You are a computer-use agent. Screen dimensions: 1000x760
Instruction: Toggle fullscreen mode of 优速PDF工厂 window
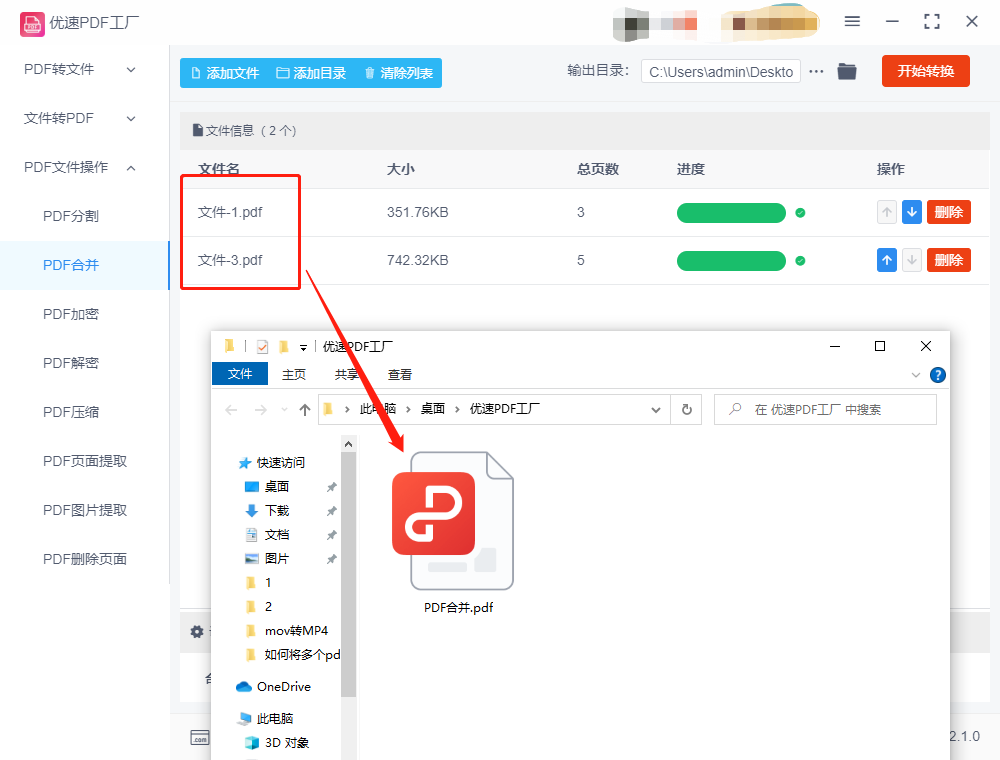(x=932, y=22)
